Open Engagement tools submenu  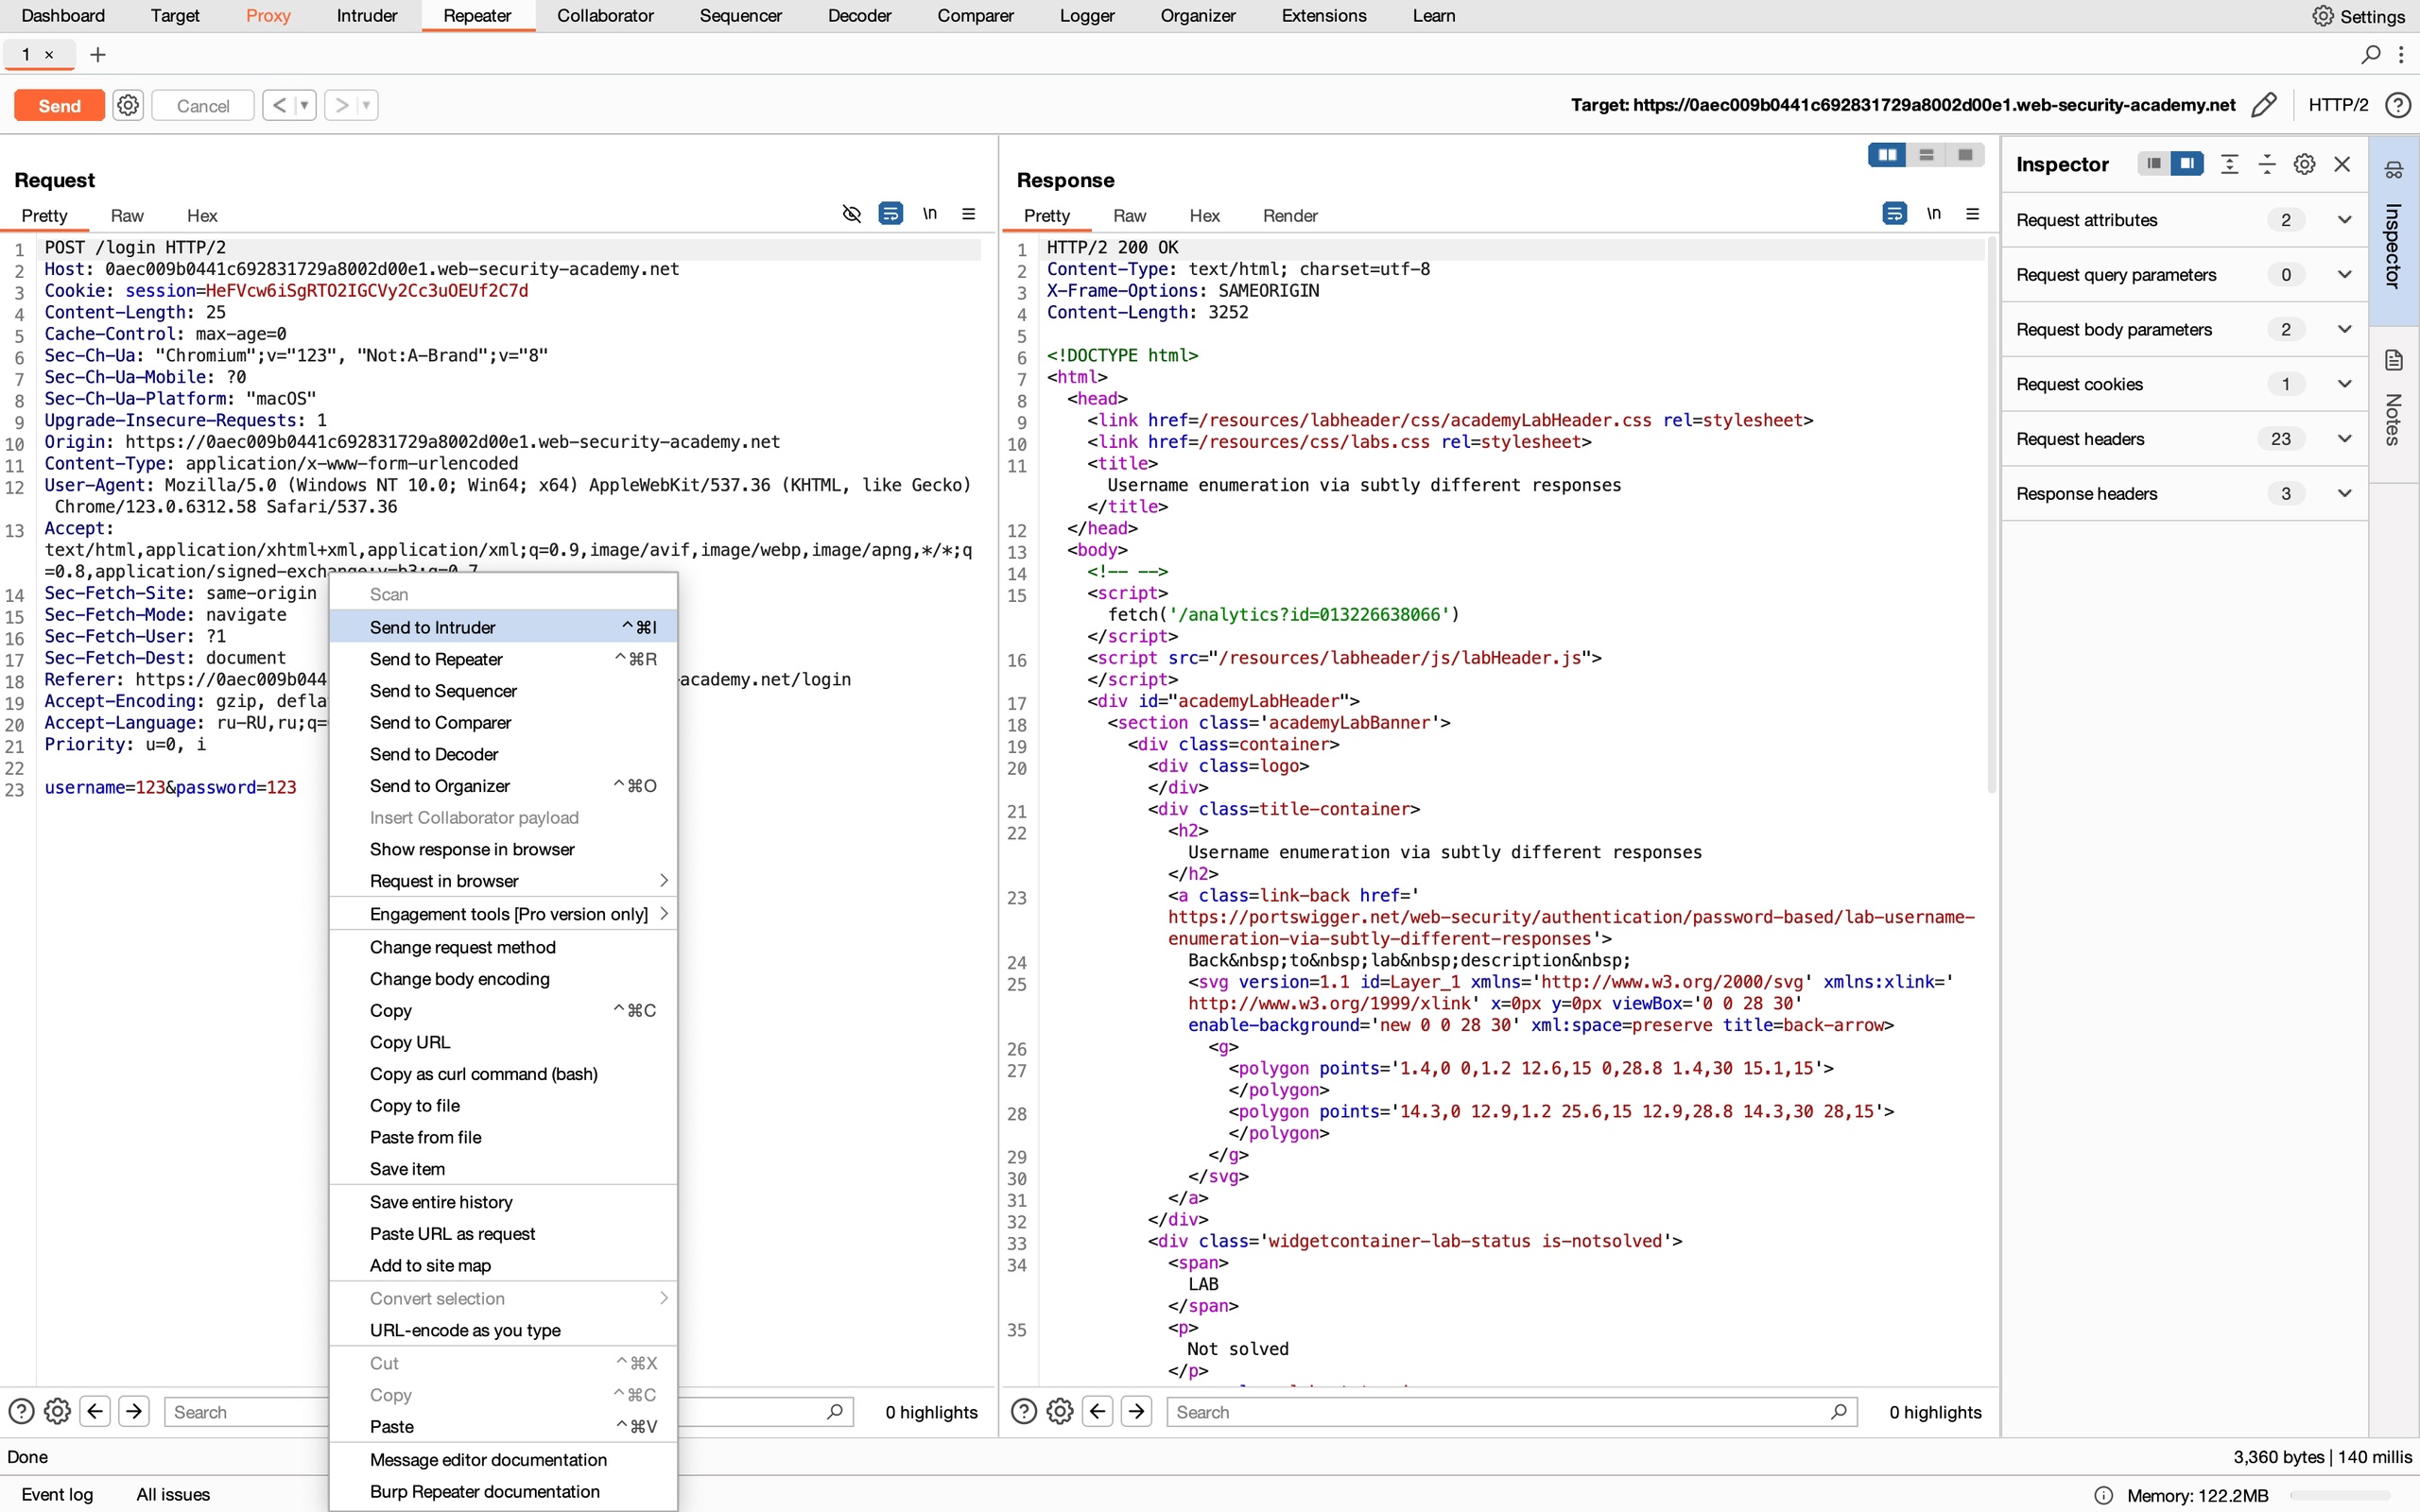tap(503, 914)
